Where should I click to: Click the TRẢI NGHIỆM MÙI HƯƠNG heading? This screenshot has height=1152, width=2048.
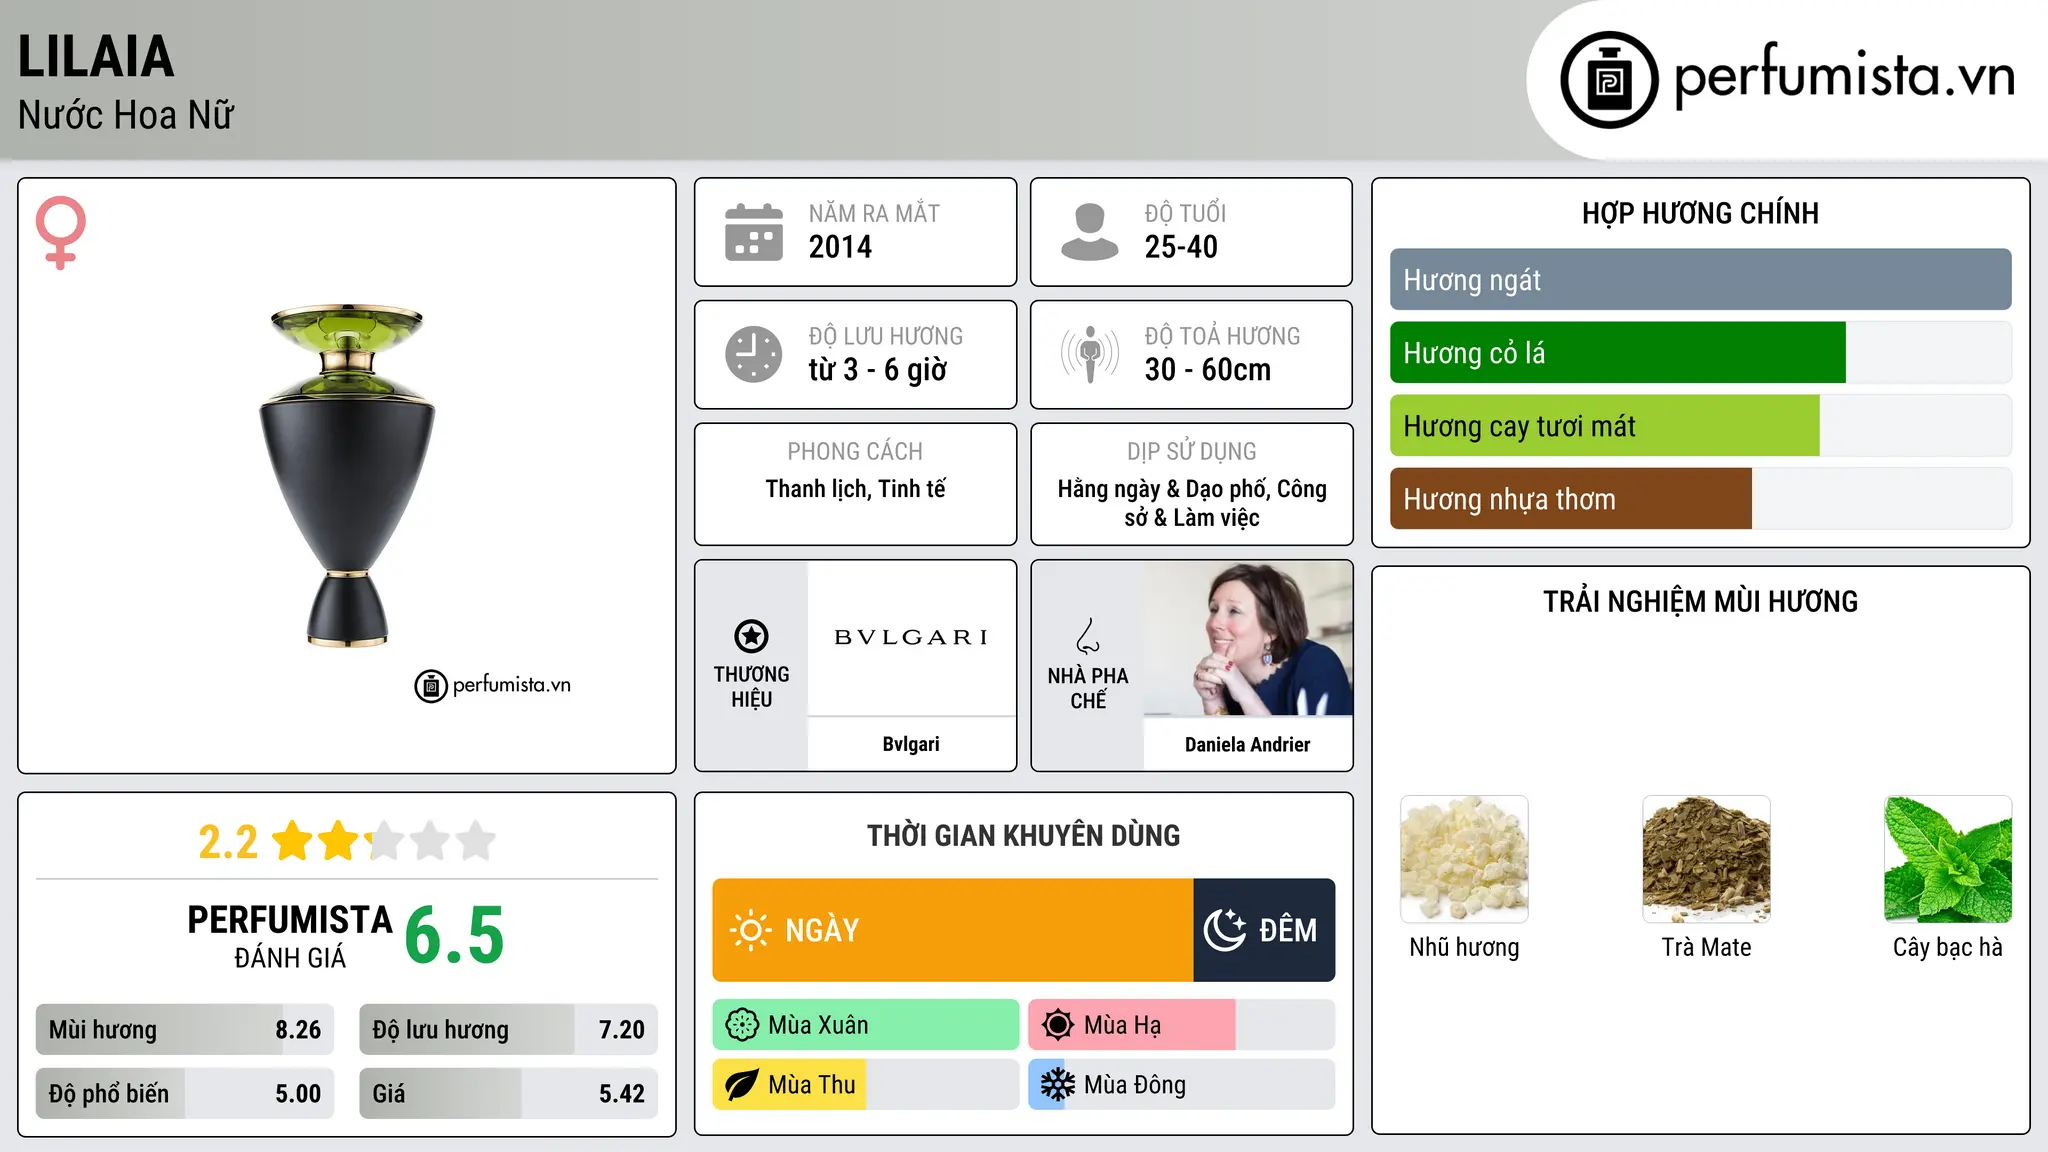pyautogui.click(x=1700, y=601)
